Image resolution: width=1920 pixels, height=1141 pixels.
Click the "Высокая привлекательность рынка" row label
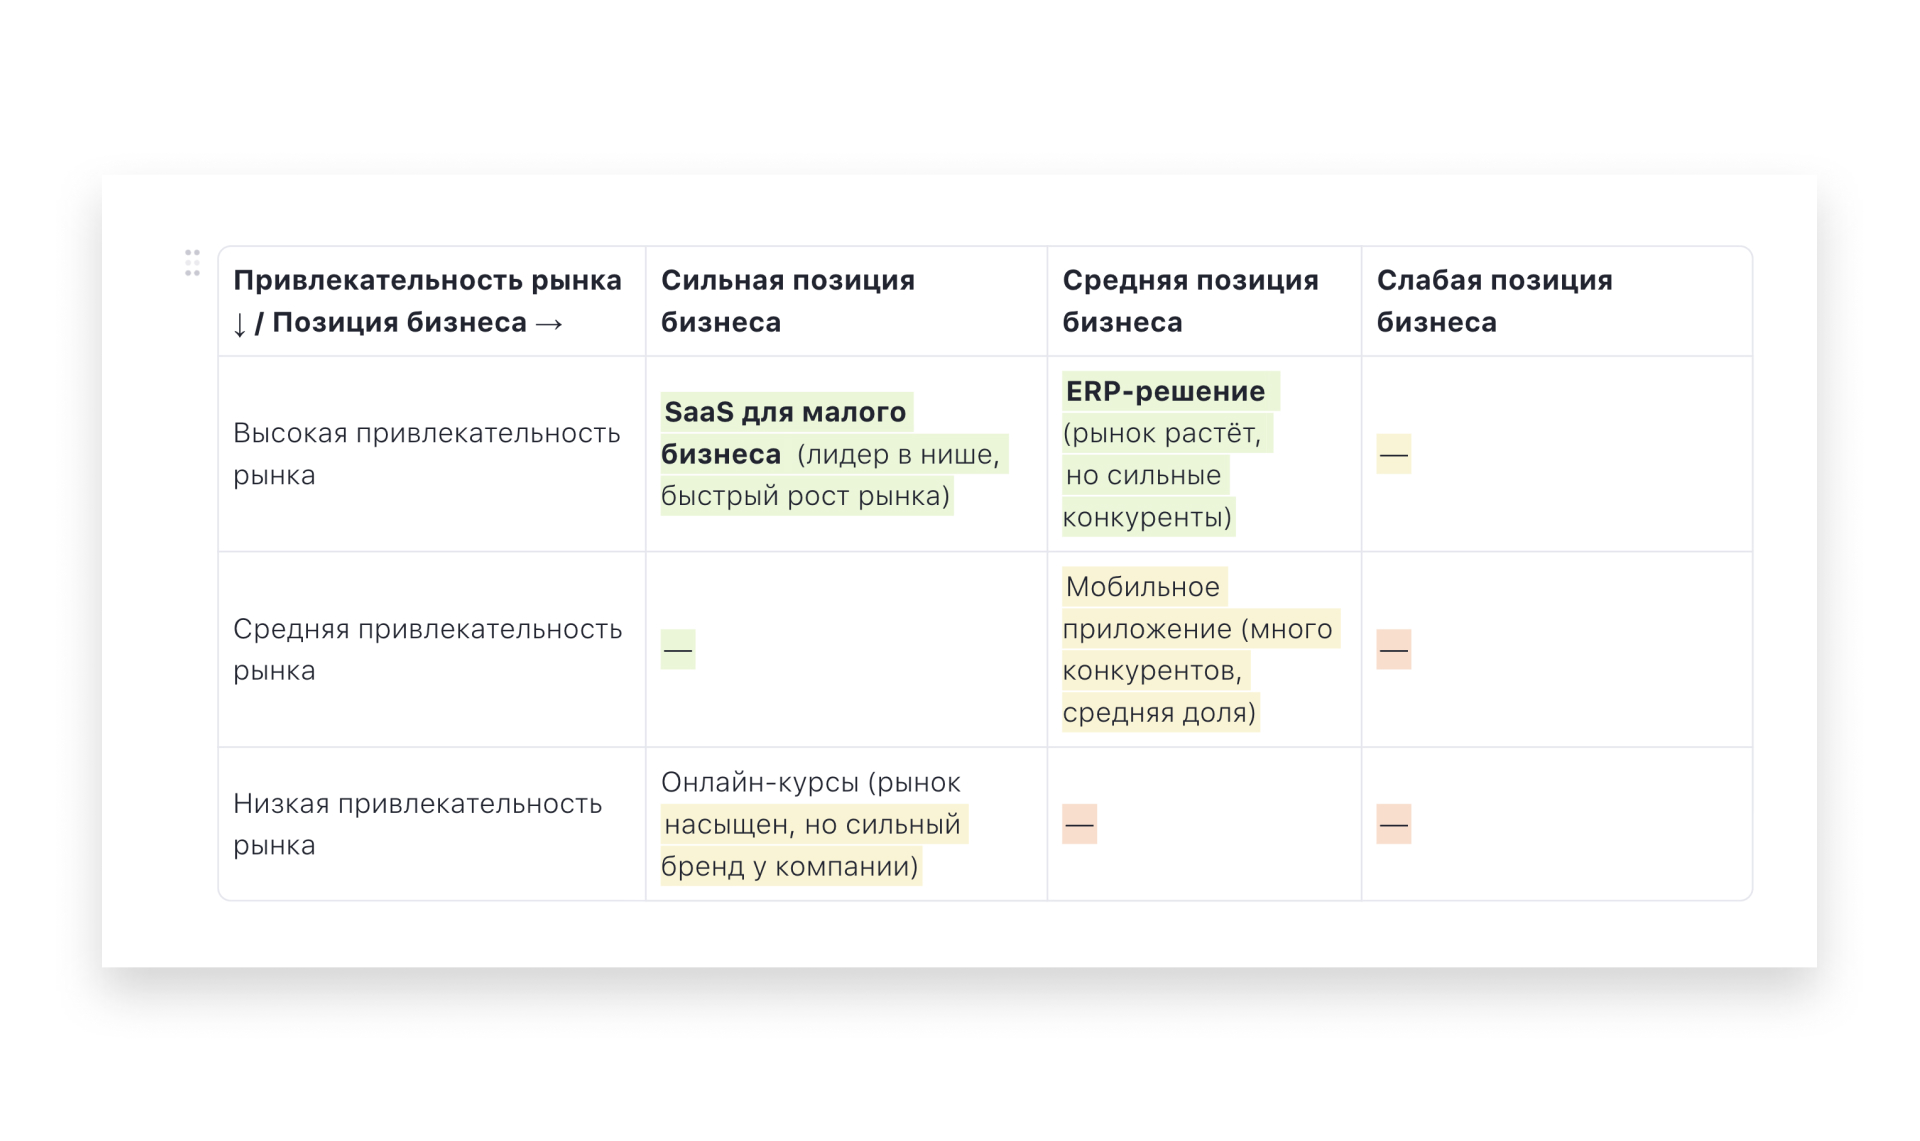[426, 454]
